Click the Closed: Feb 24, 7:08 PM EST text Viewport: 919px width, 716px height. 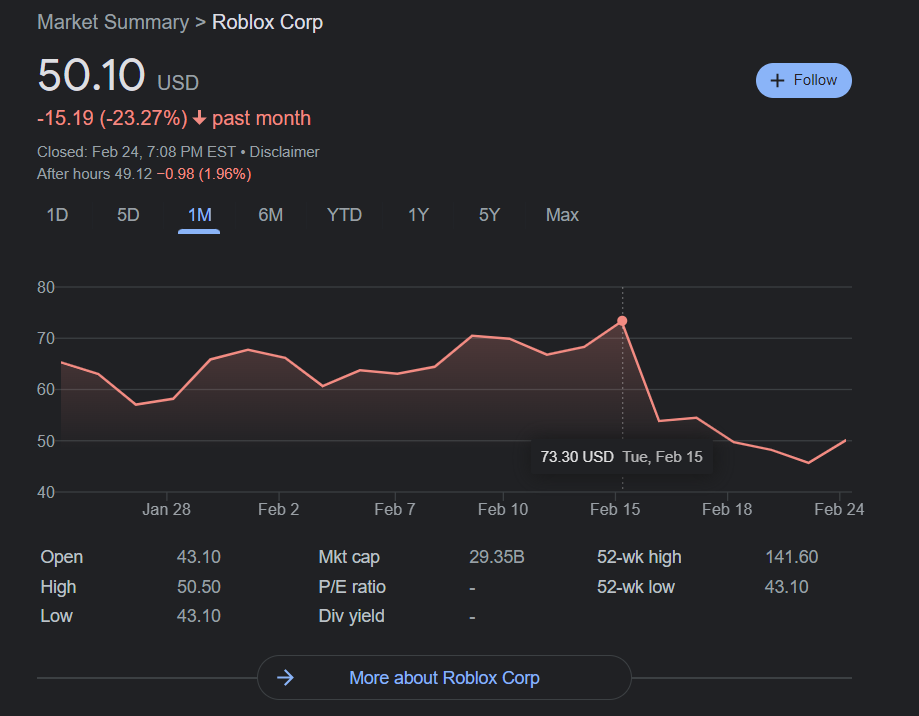137,152
